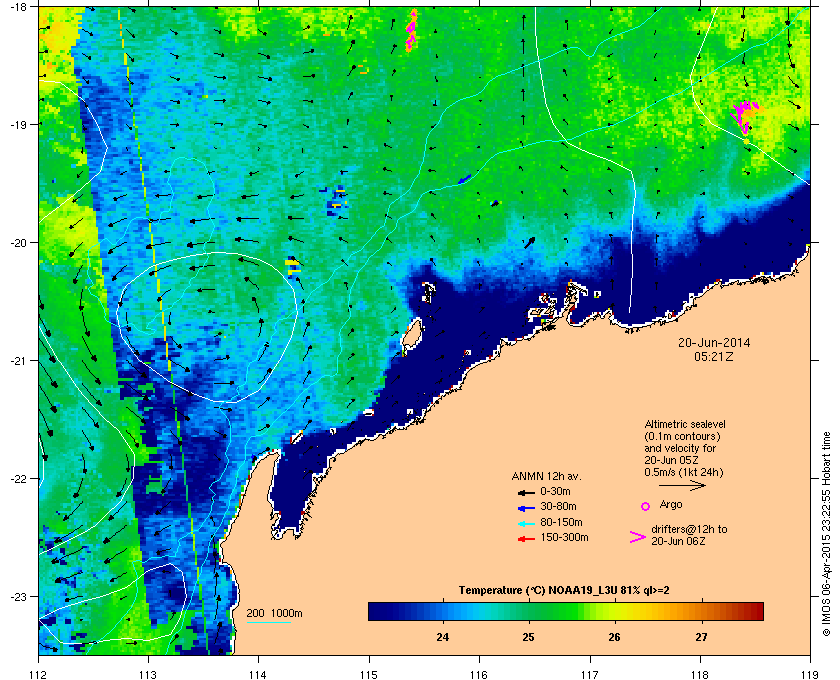Click the latitude label -21
This screenshot has height=680, width=840.
[19, 361]
